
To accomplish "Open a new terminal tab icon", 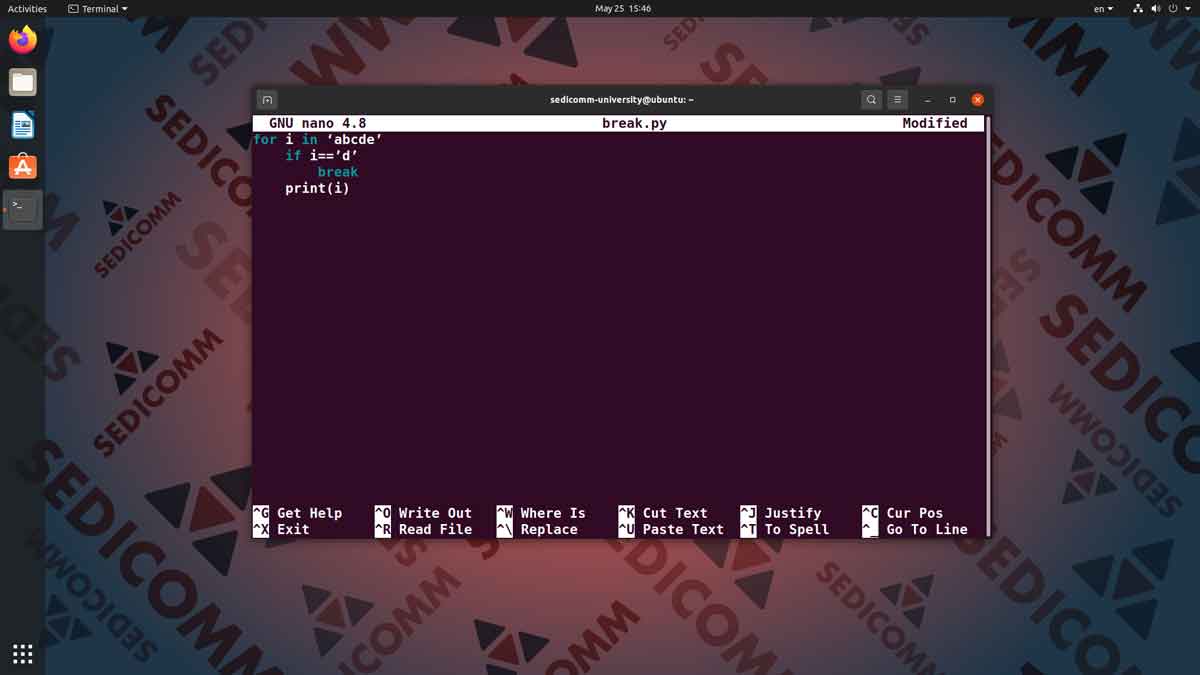I will pos(267,99).
